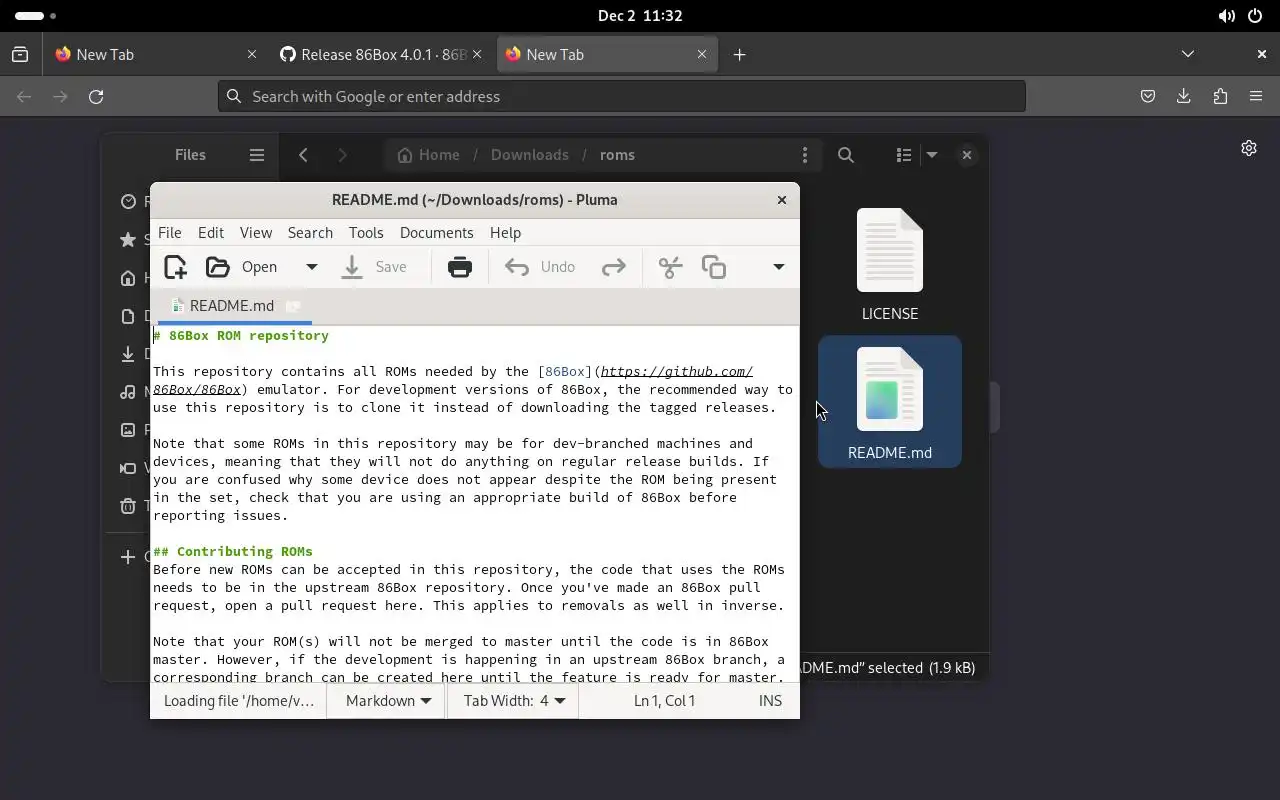
Task: Open the Firefox downloads panel
Action: [x=1184, y=96]
